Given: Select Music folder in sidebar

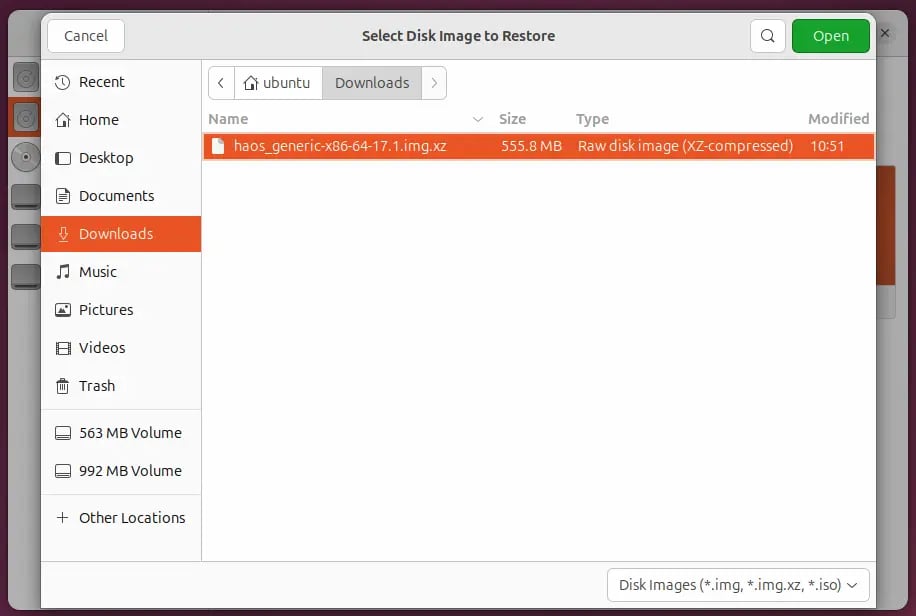Looking at the screenshot, I should (97, 272).
